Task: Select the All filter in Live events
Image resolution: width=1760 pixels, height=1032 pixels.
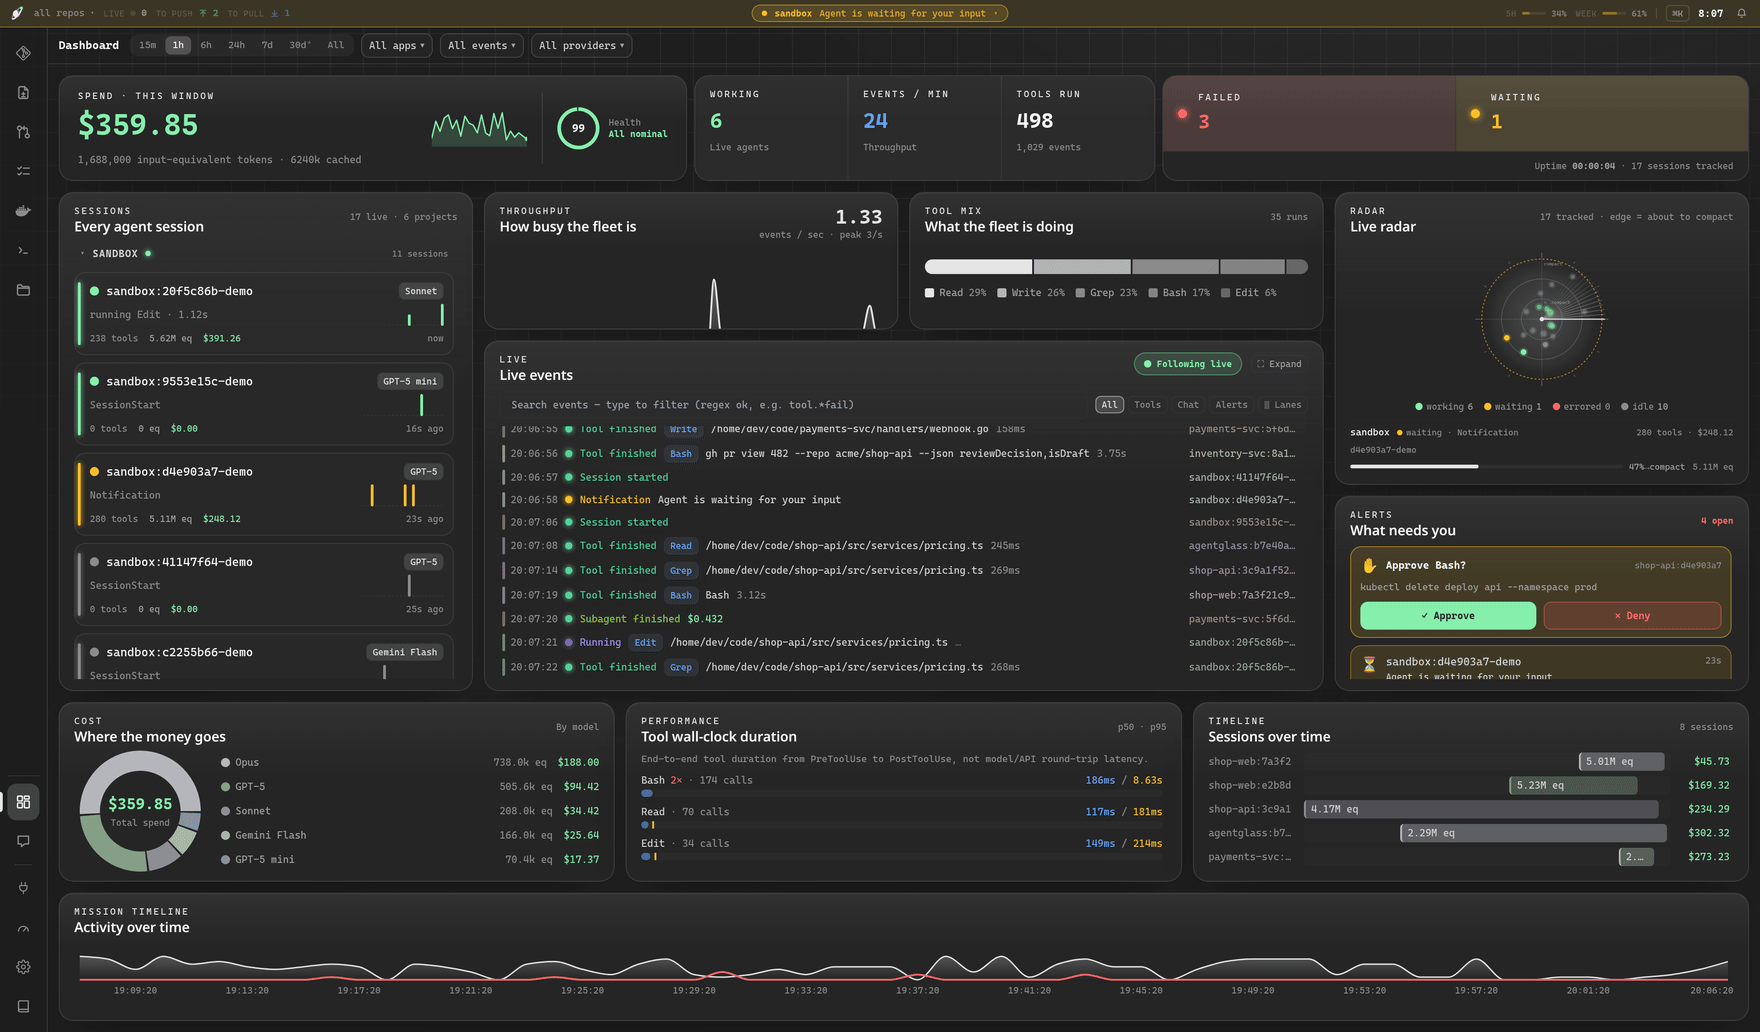Action: pos(1109,405)
